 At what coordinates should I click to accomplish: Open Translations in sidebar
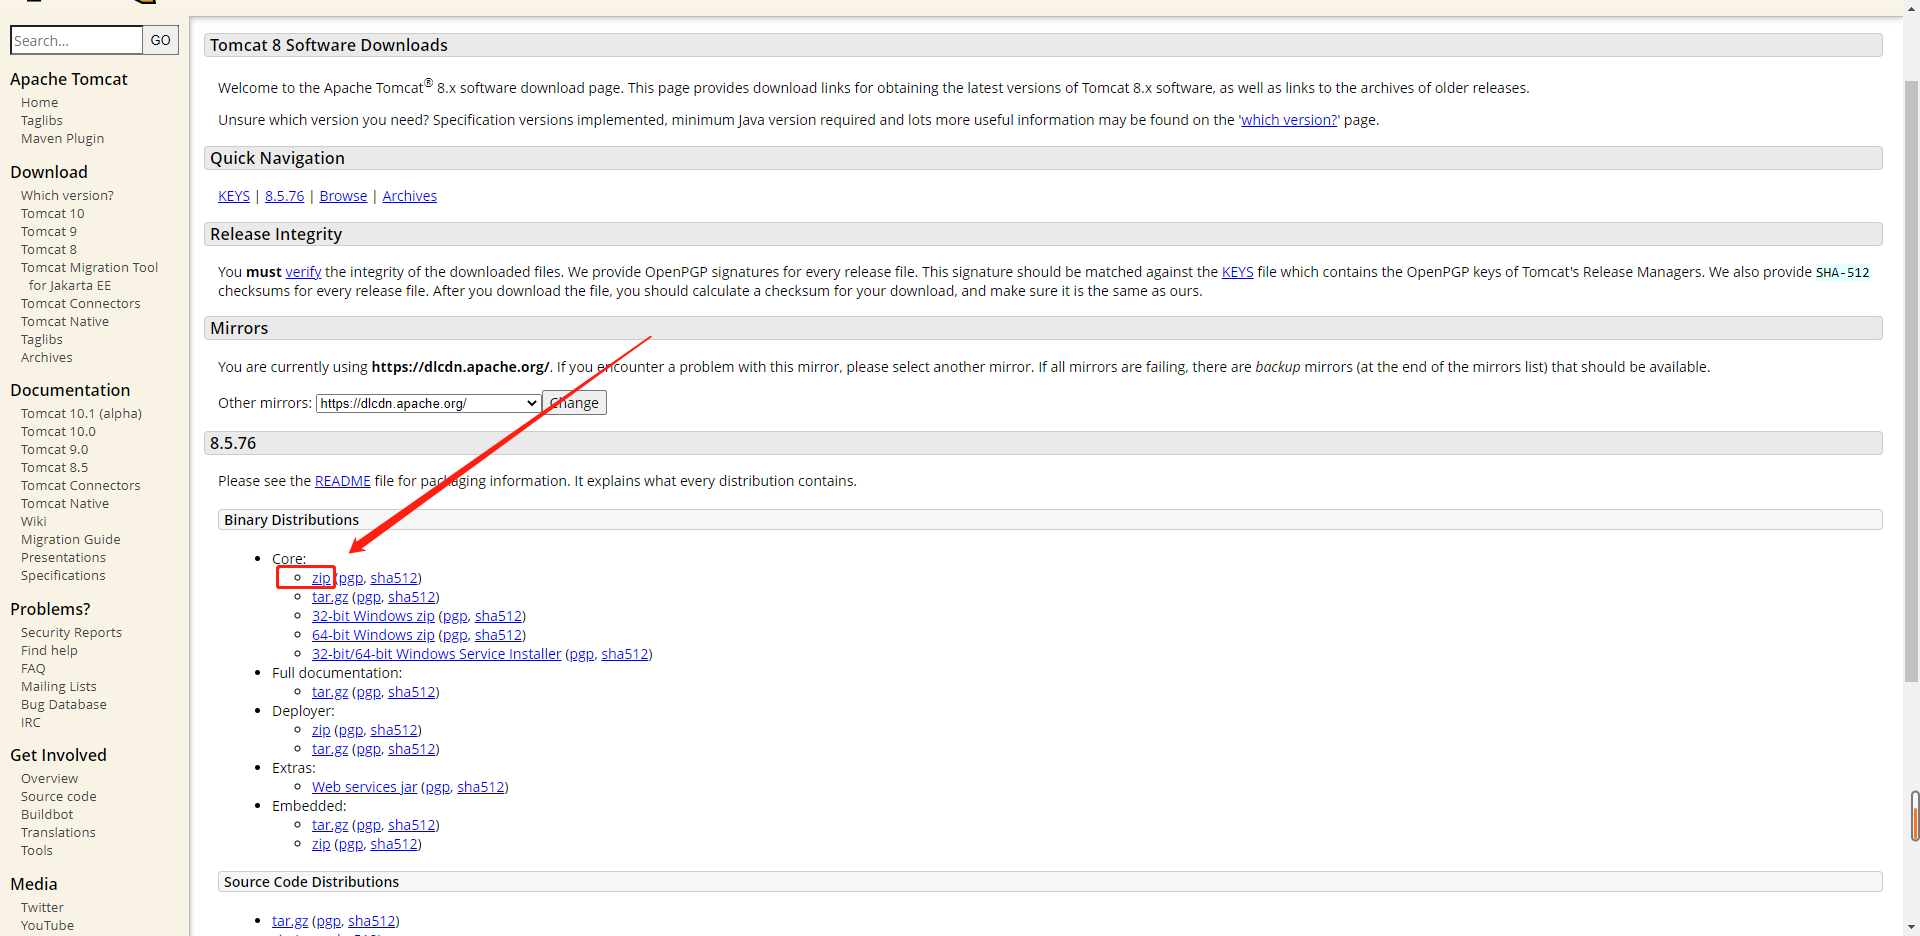[x=58, y=833]
